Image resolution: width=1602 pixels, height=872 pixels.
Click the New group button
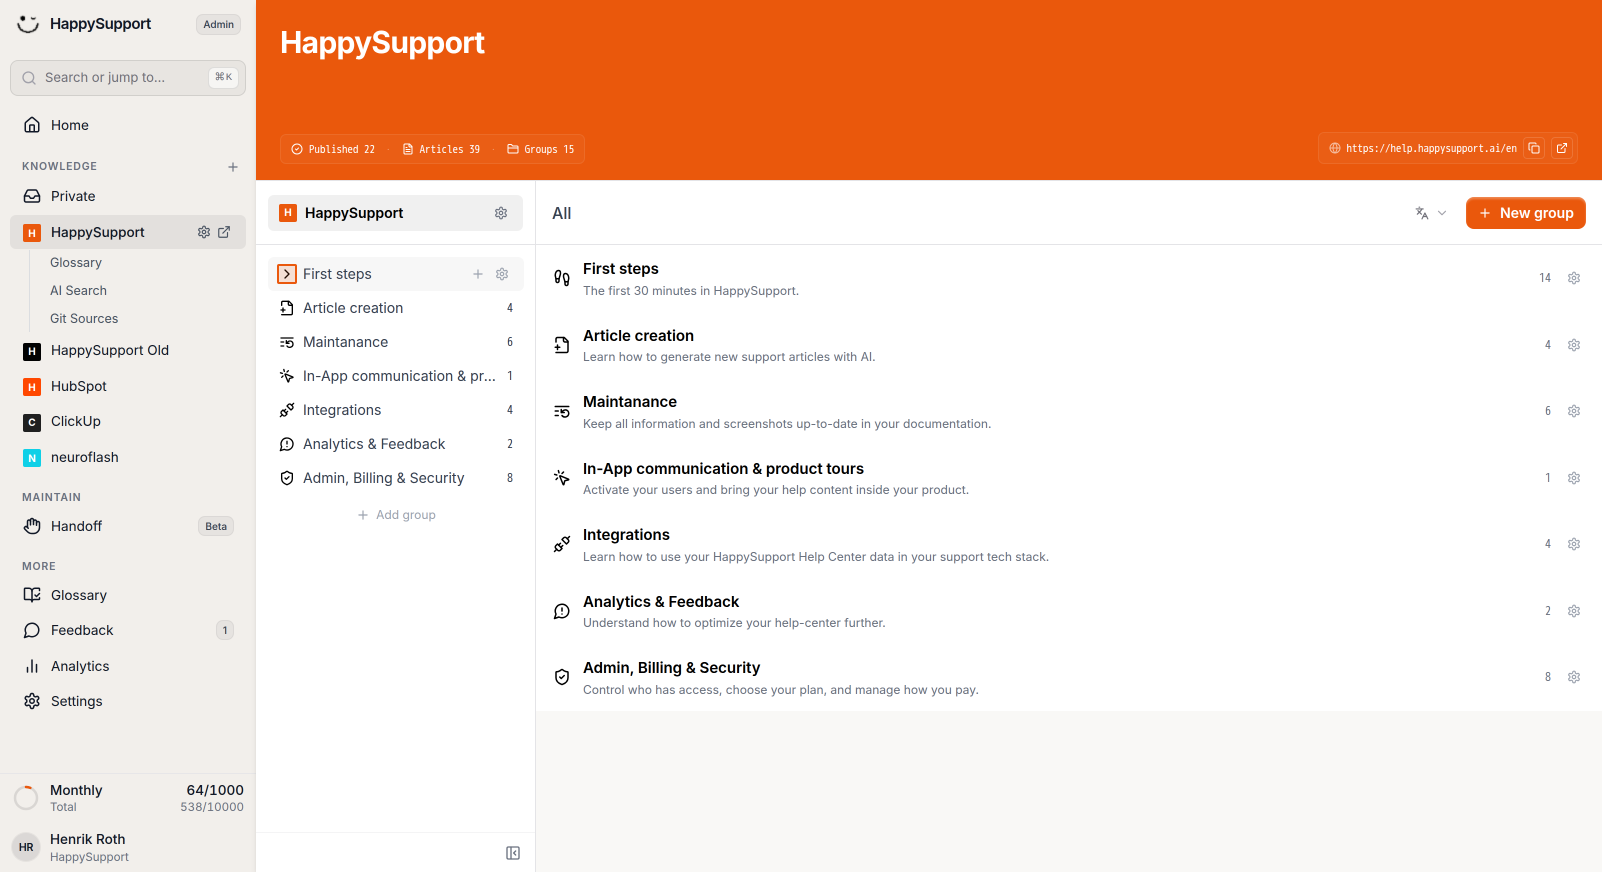1525,213
